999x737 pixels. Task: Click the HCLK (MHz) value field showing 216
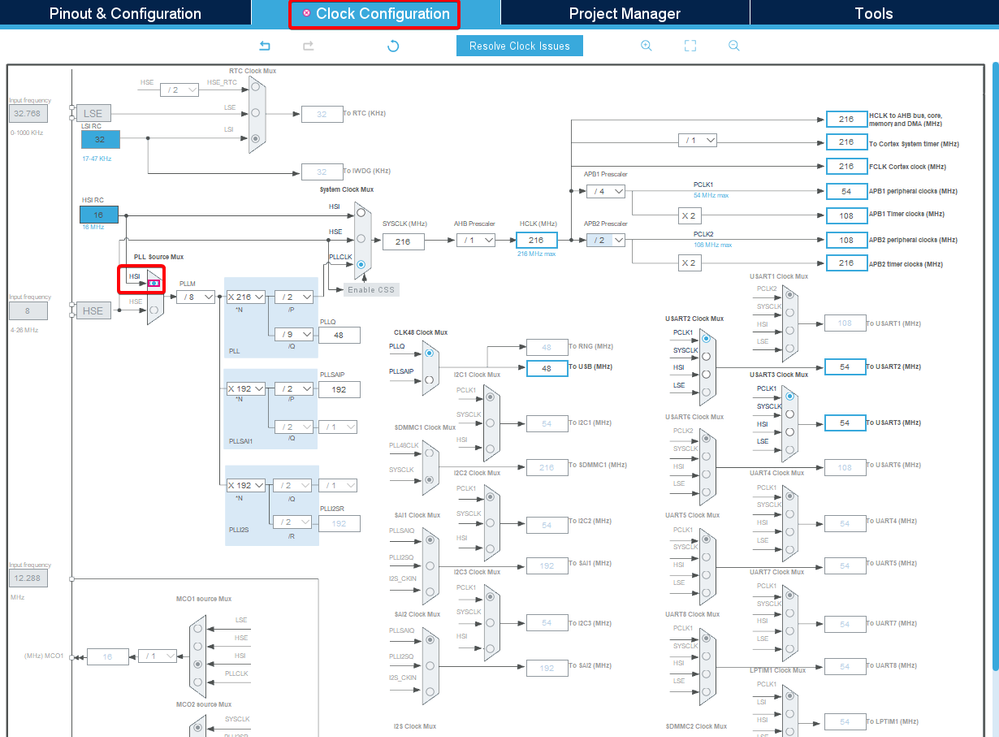(536, 240)
